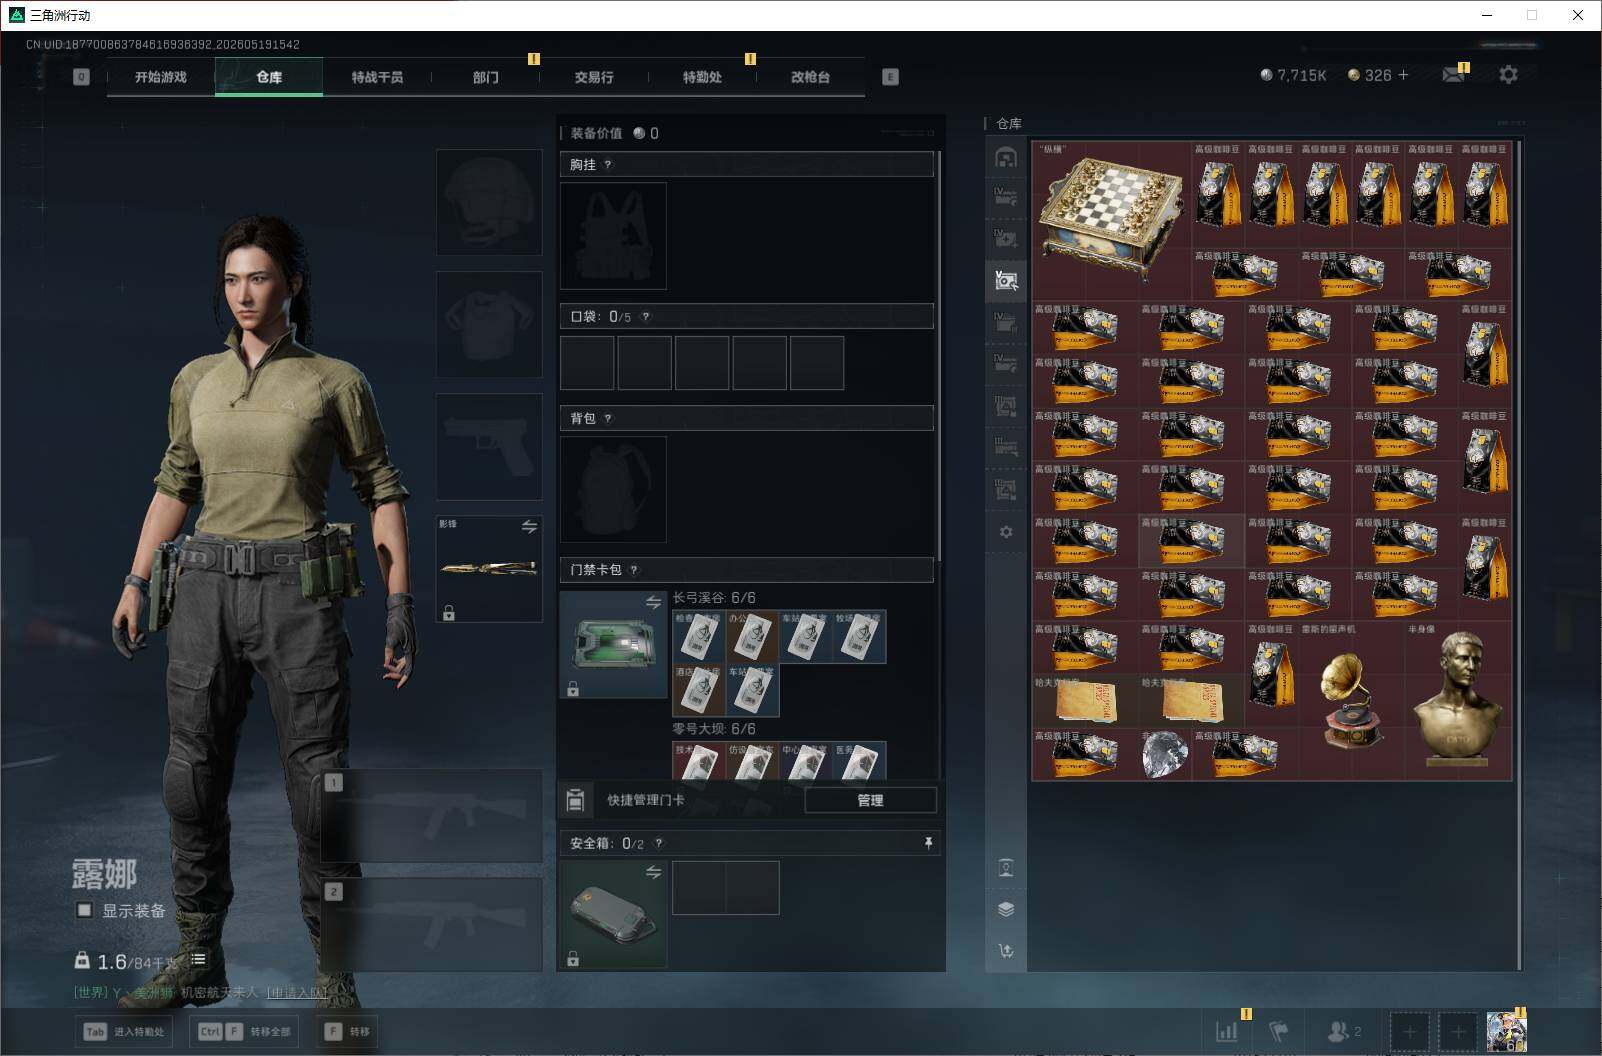Click the 管理 button for door cards
This screenshot has height=1056, width=1602.
pyautogui.click(x=870, y=800)
